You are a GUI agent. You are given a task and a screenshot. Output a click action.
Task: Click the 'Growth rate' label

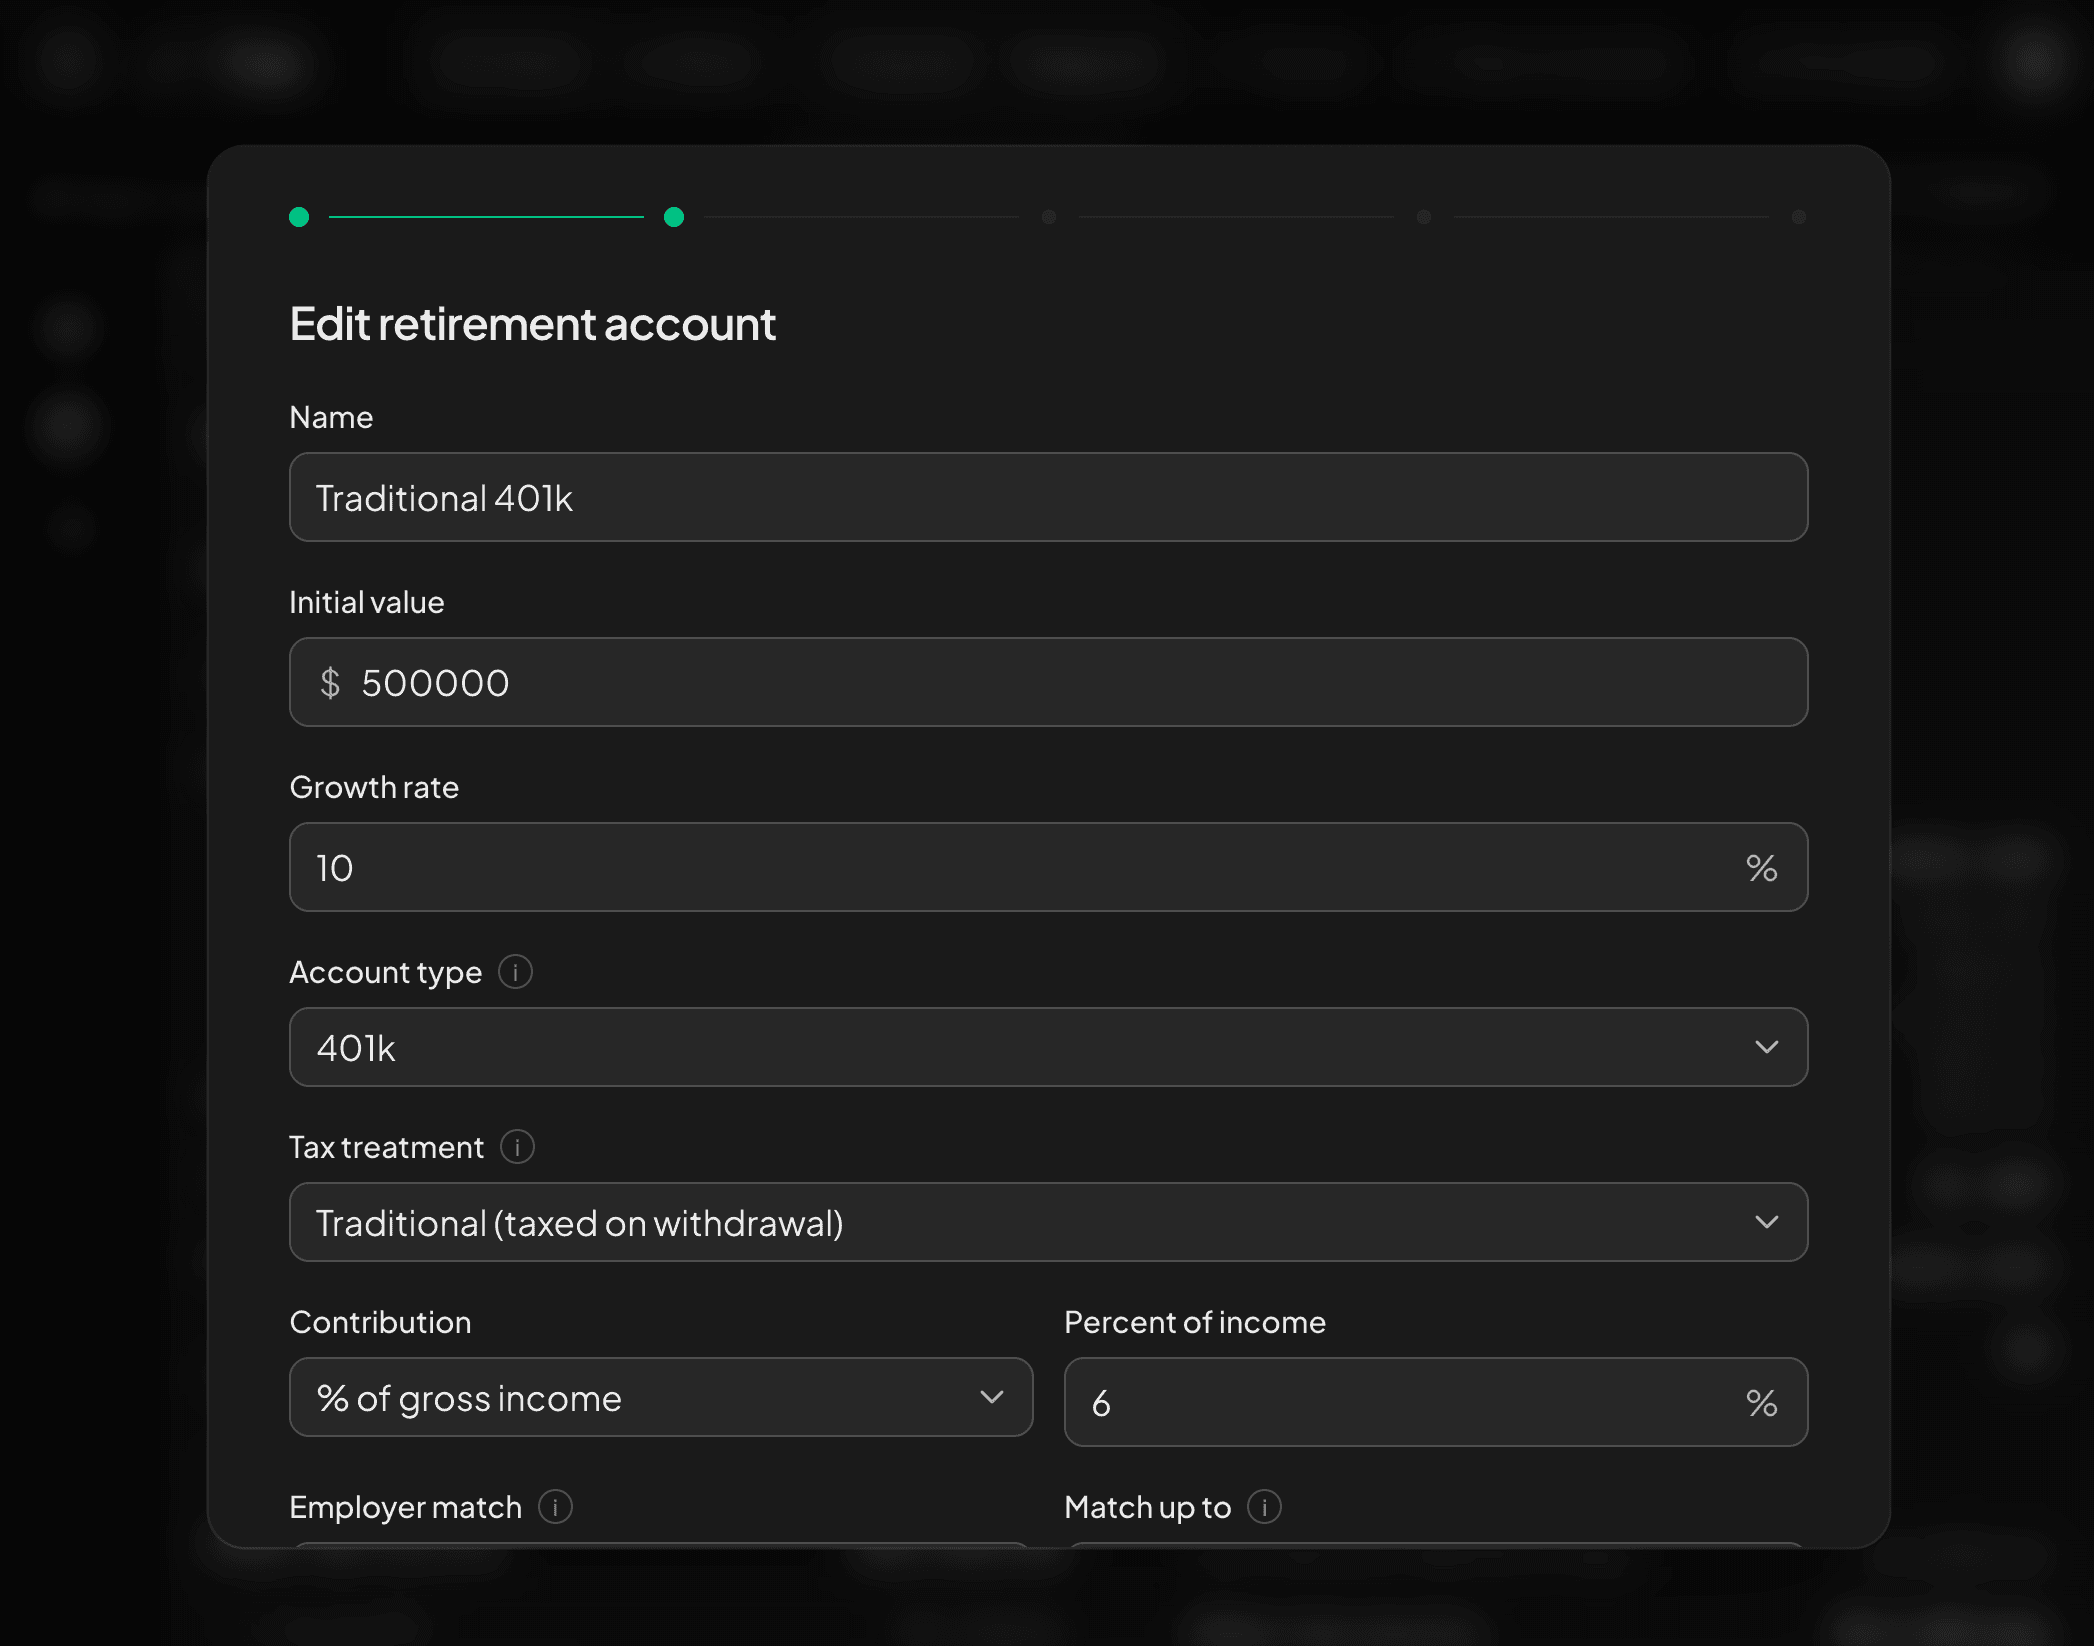374,787
